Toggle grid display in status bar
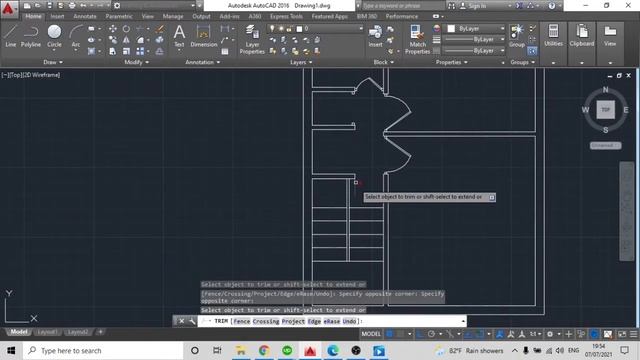This screenshot has width=640, height=360. click(389, 334)
